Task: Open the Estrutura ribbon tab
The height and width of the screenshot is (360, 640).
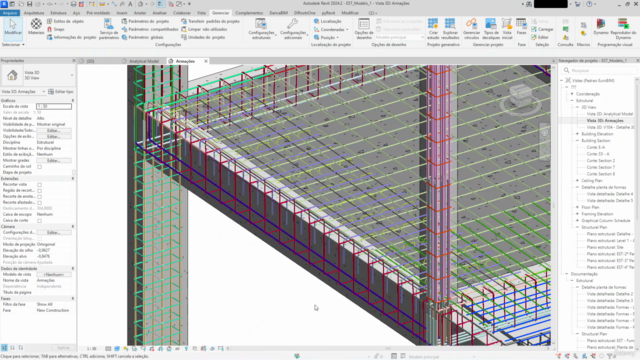Action: point(58,13)
